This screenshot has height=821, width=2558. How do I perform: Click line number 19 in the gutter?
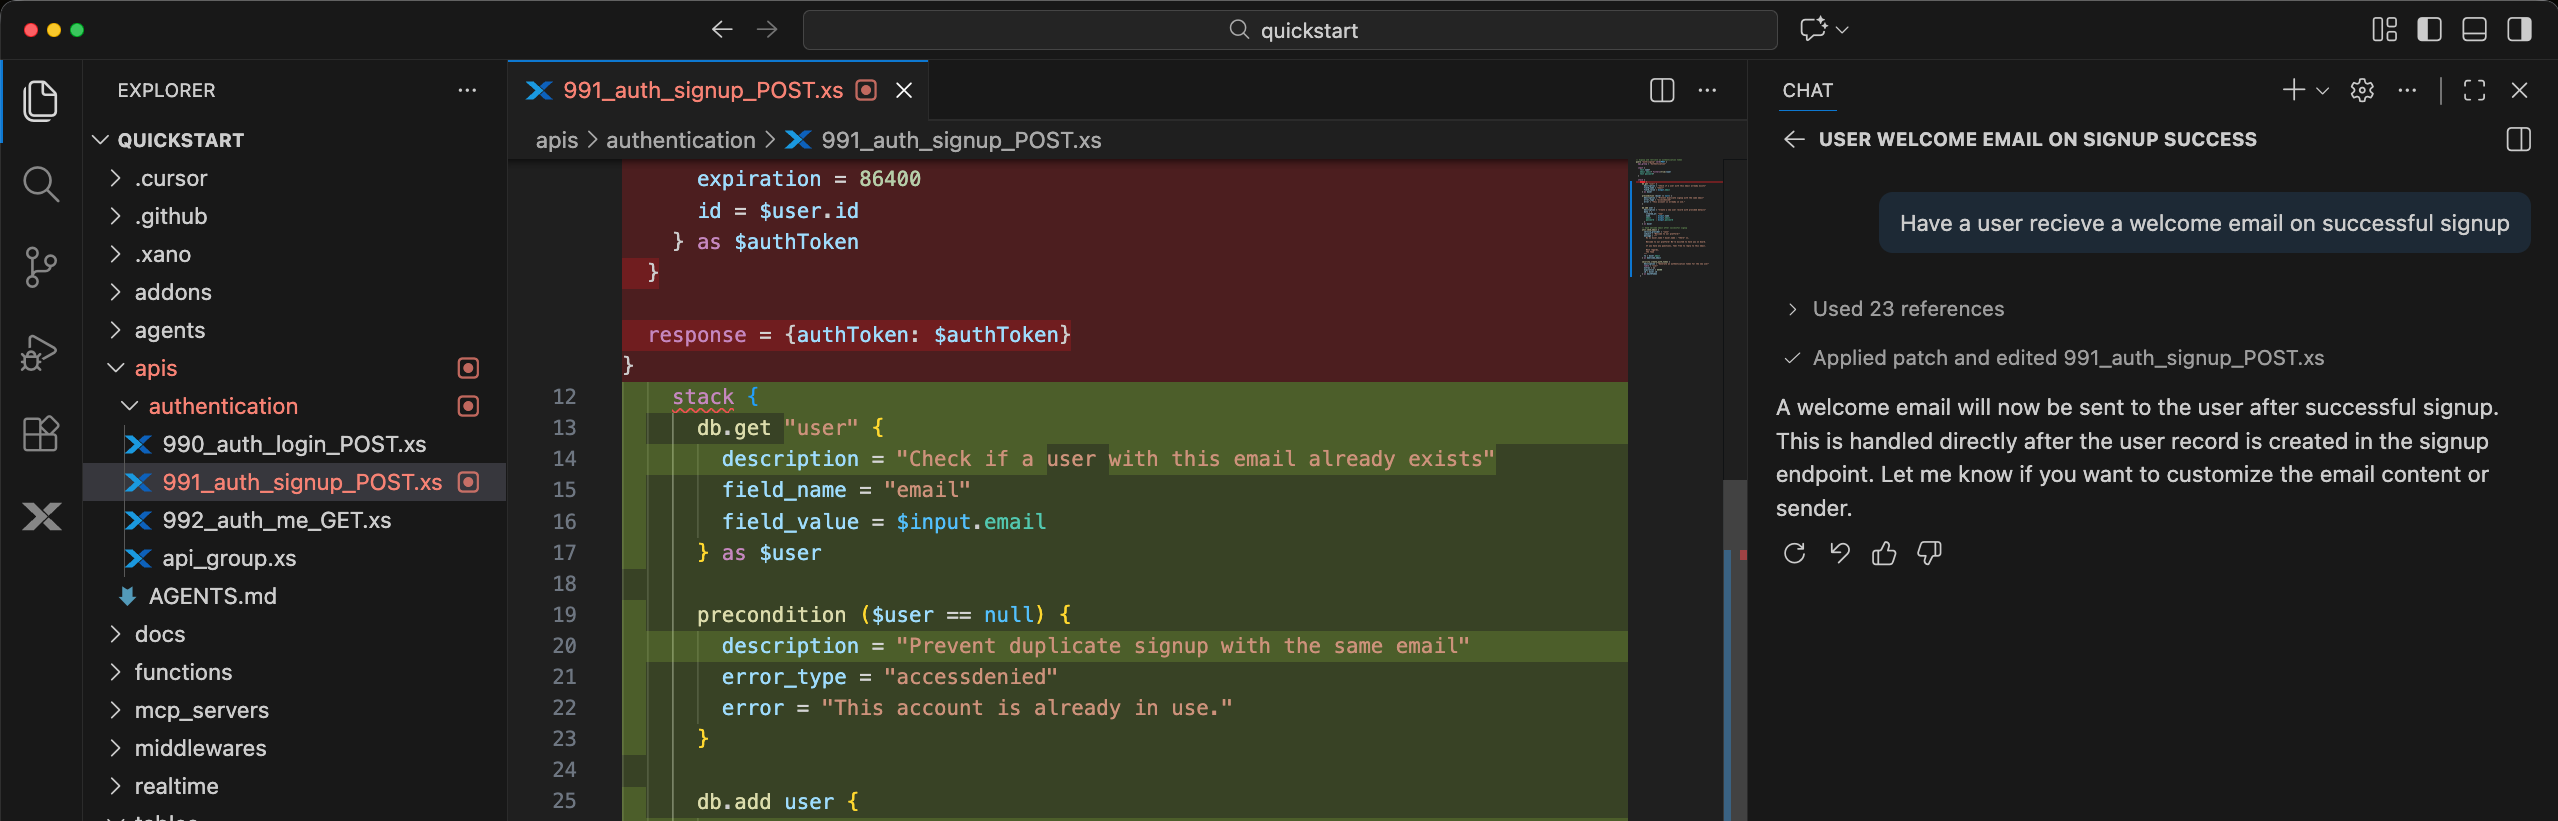pos(564,615)
